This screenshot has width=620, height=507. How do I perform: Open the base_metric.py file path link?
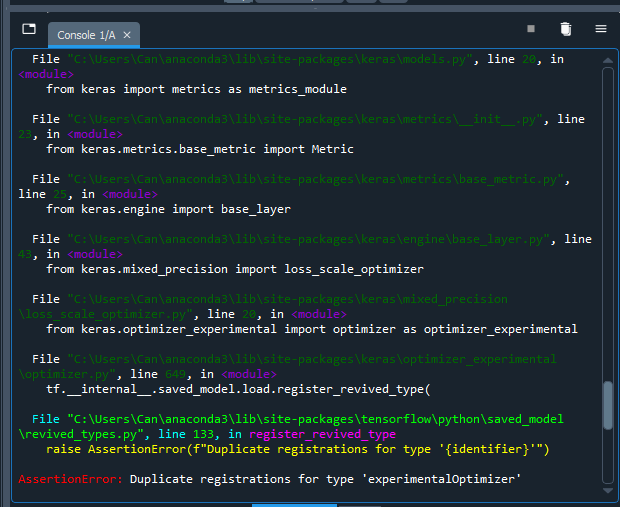[315, 179]
